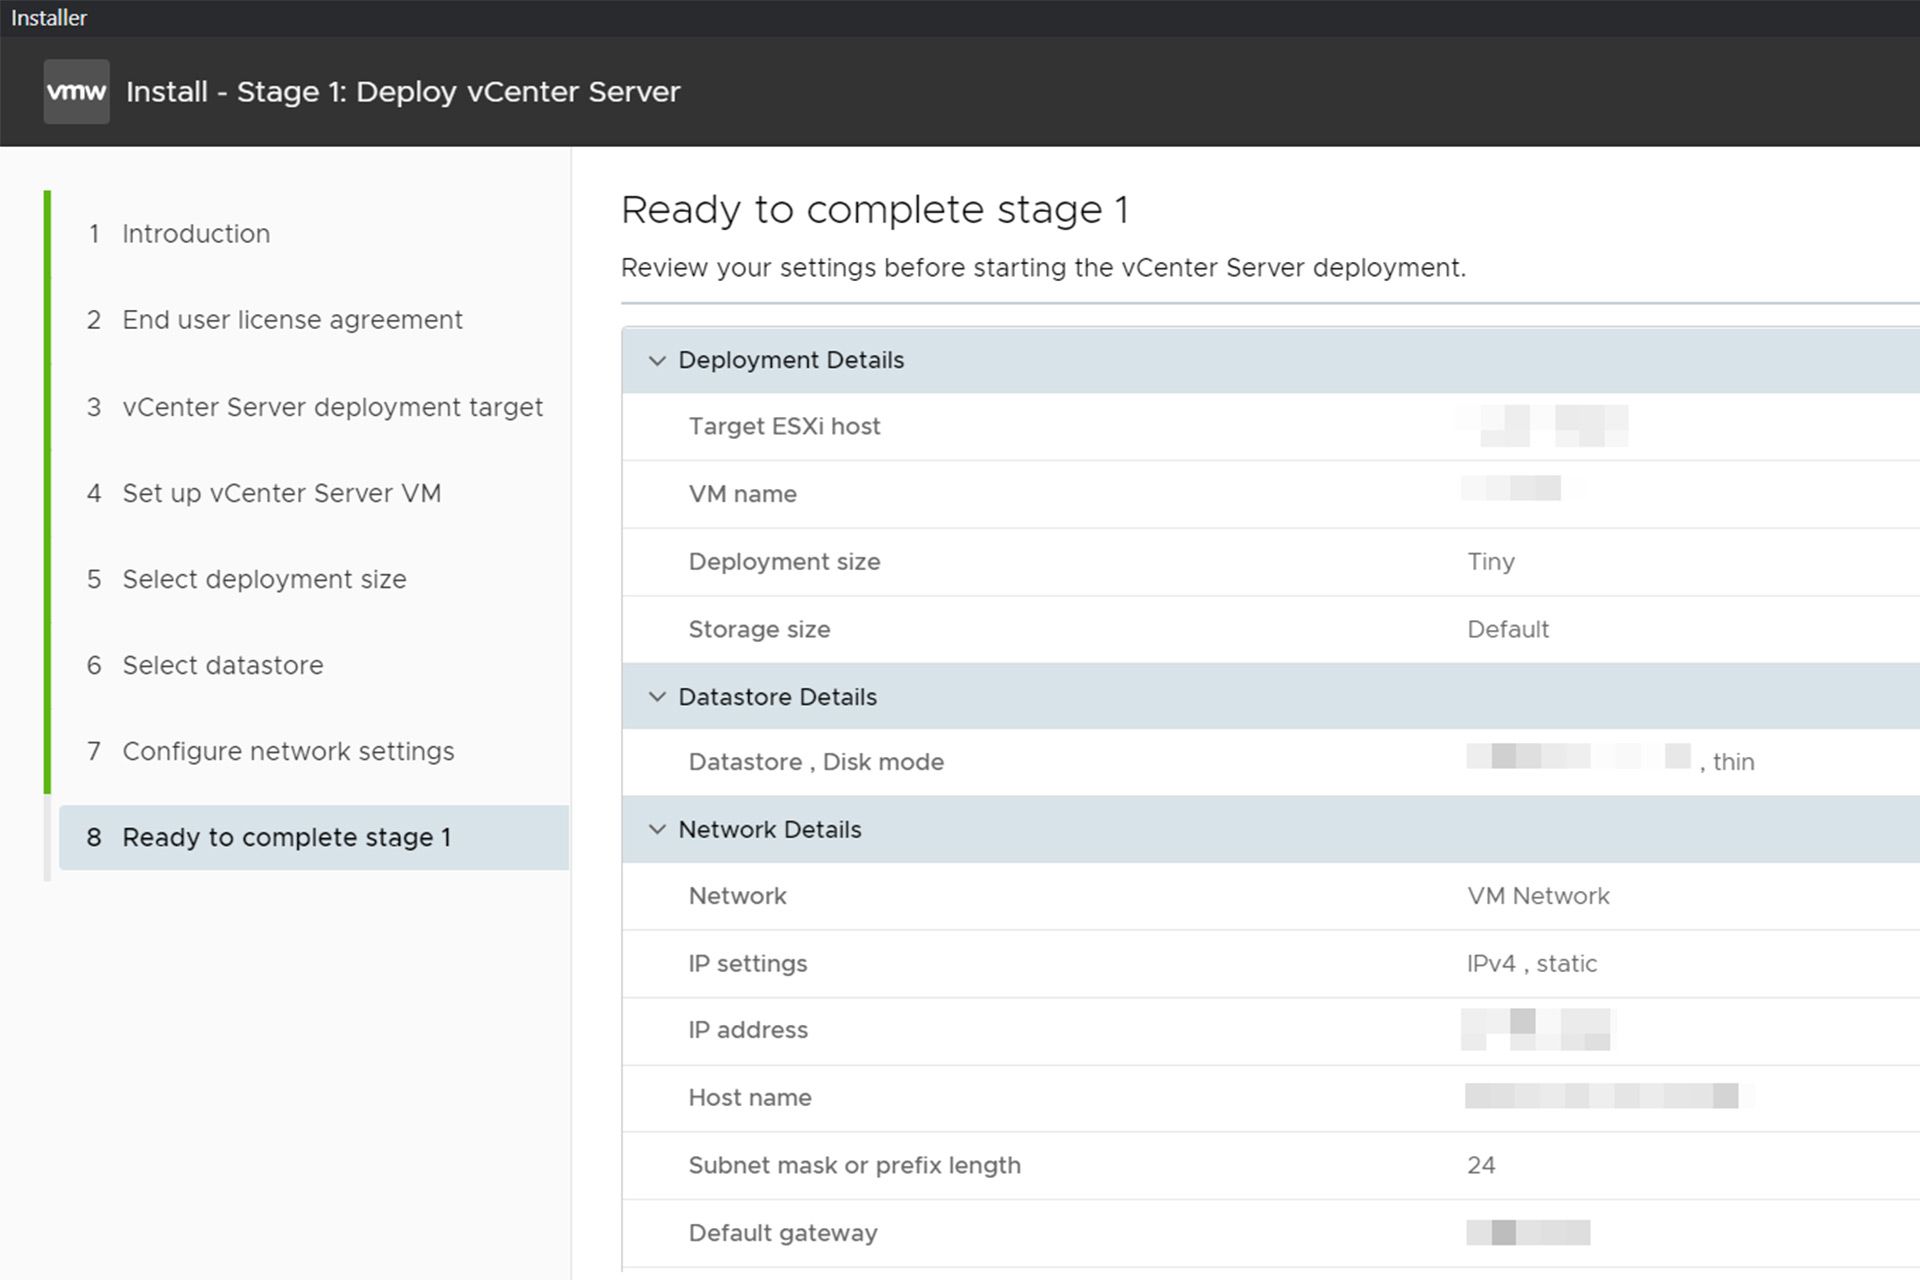Click the Datastore, Disk mode label
Screen dimensions: 1920x1280
click(x=816, y=762)
